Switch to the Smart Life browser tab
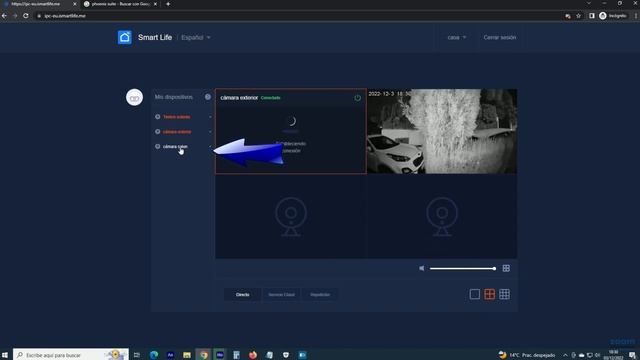 click(36, 4)
